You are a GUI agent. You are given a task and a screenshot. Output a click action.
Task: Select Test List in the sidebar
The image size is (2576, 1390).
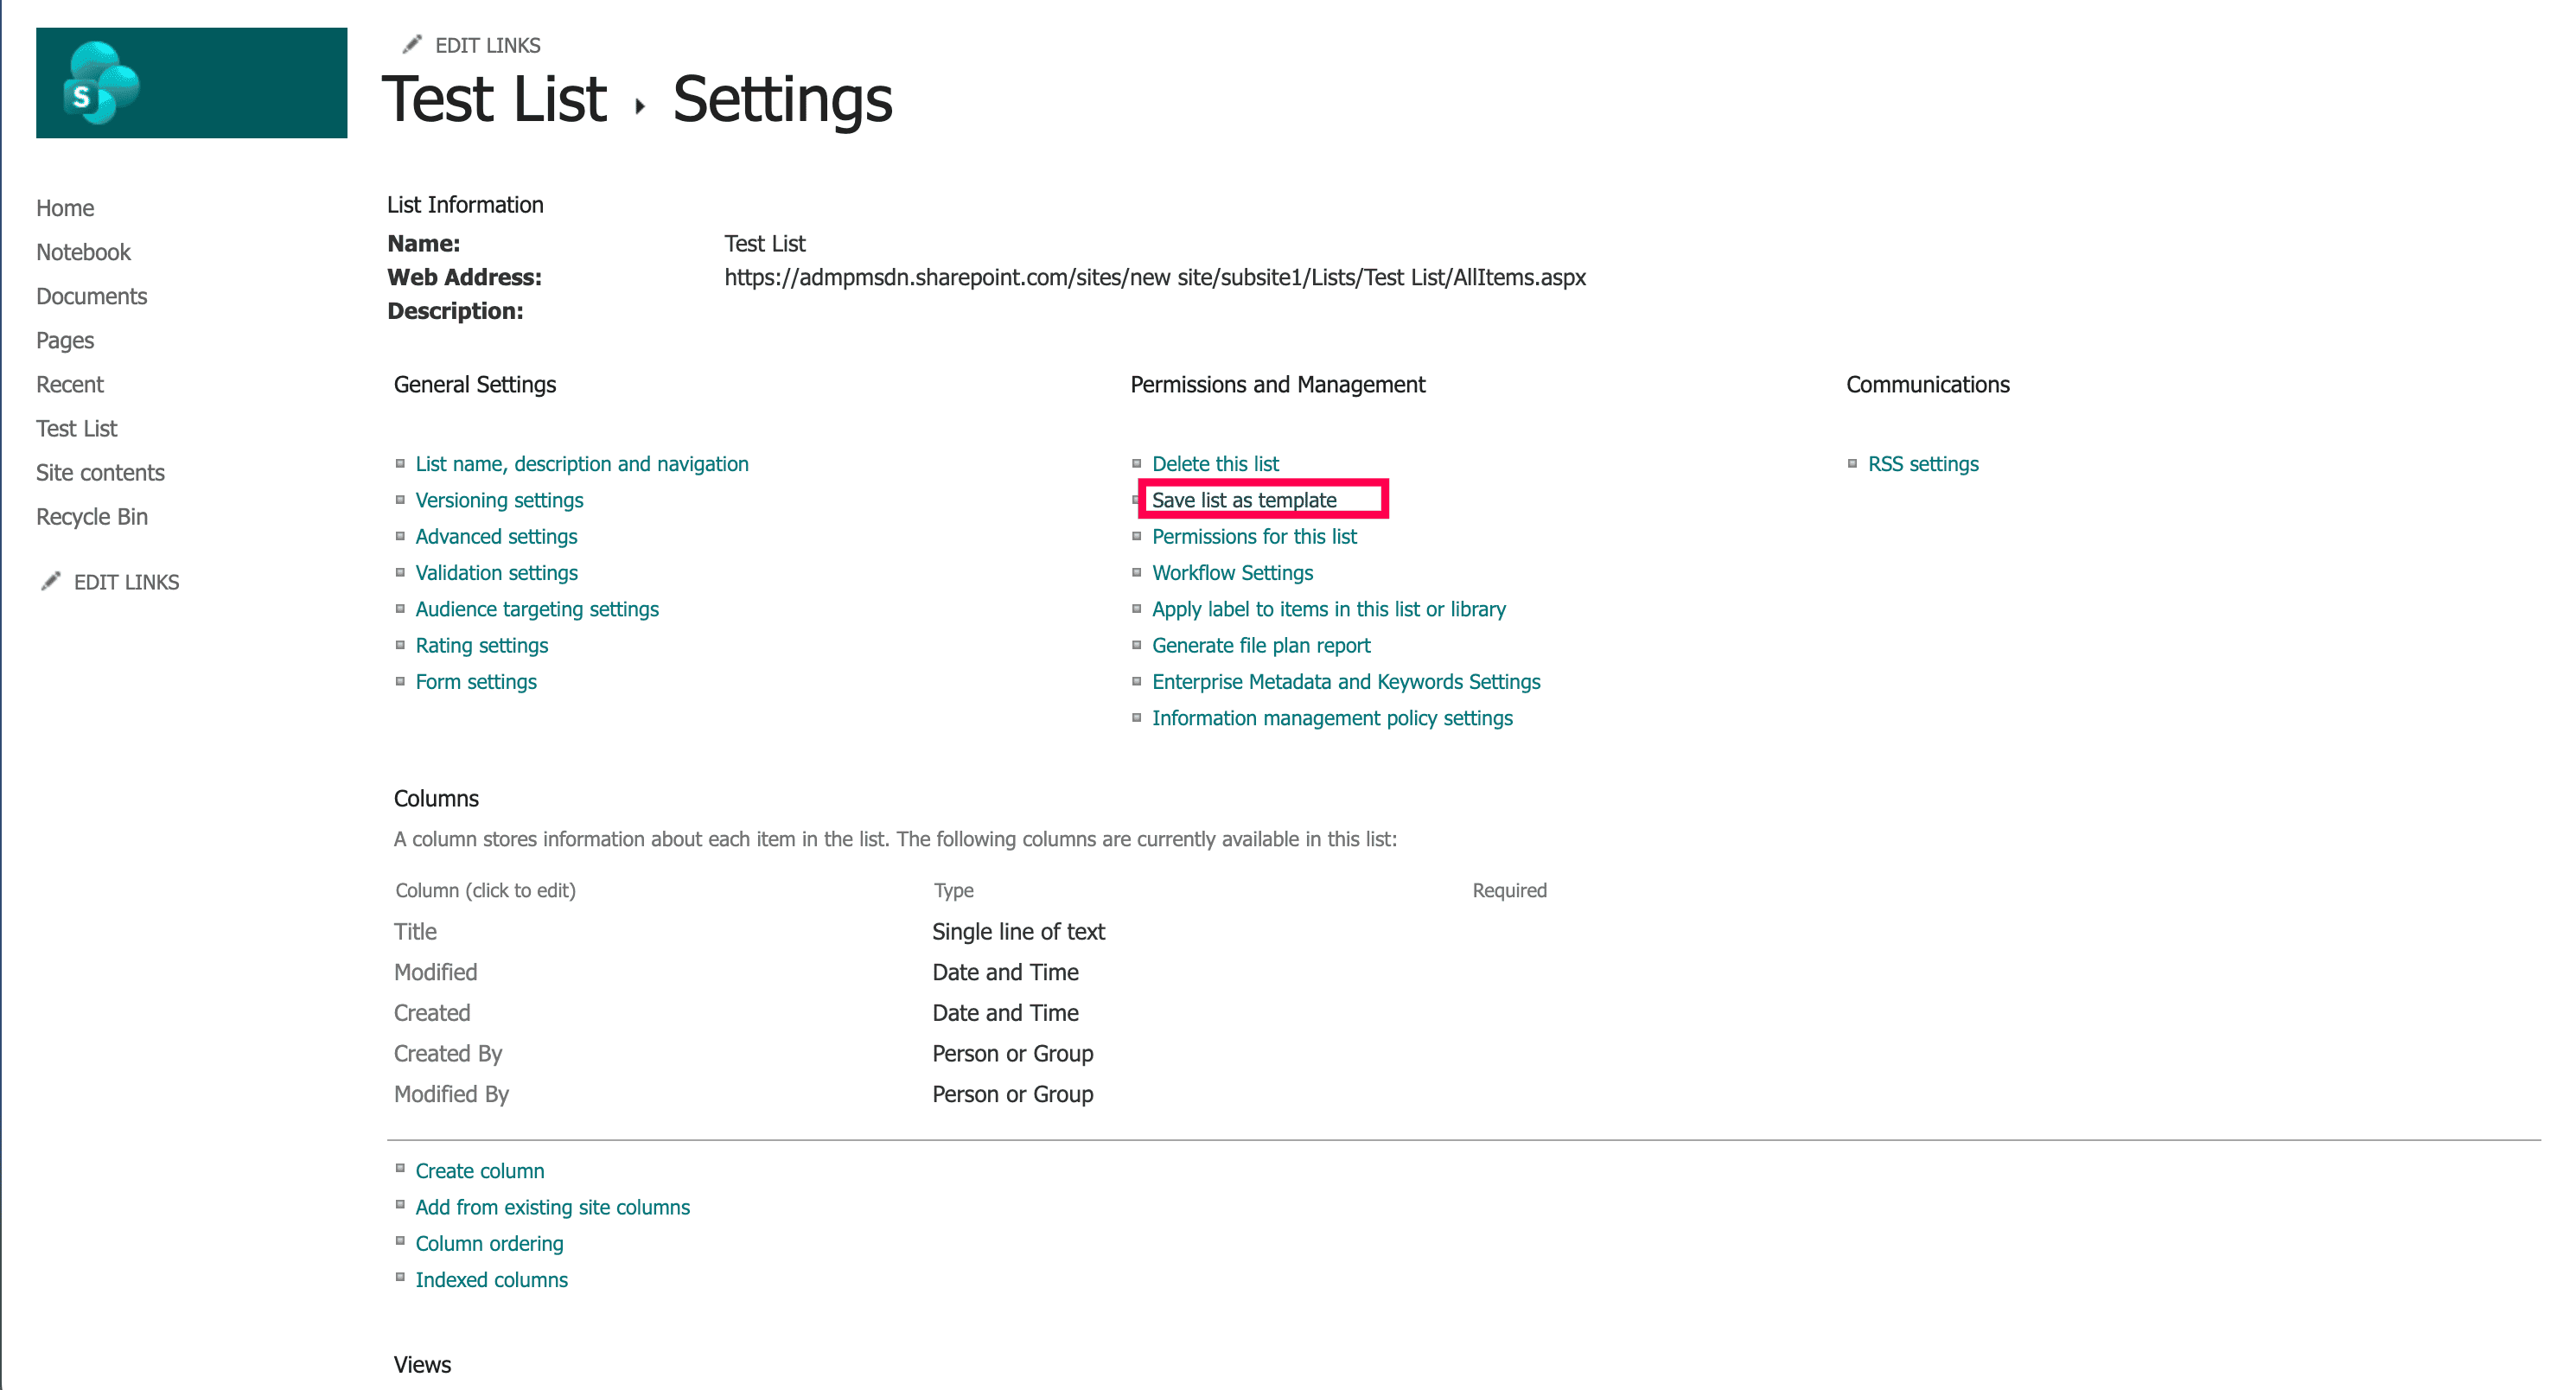pos(75,428)
